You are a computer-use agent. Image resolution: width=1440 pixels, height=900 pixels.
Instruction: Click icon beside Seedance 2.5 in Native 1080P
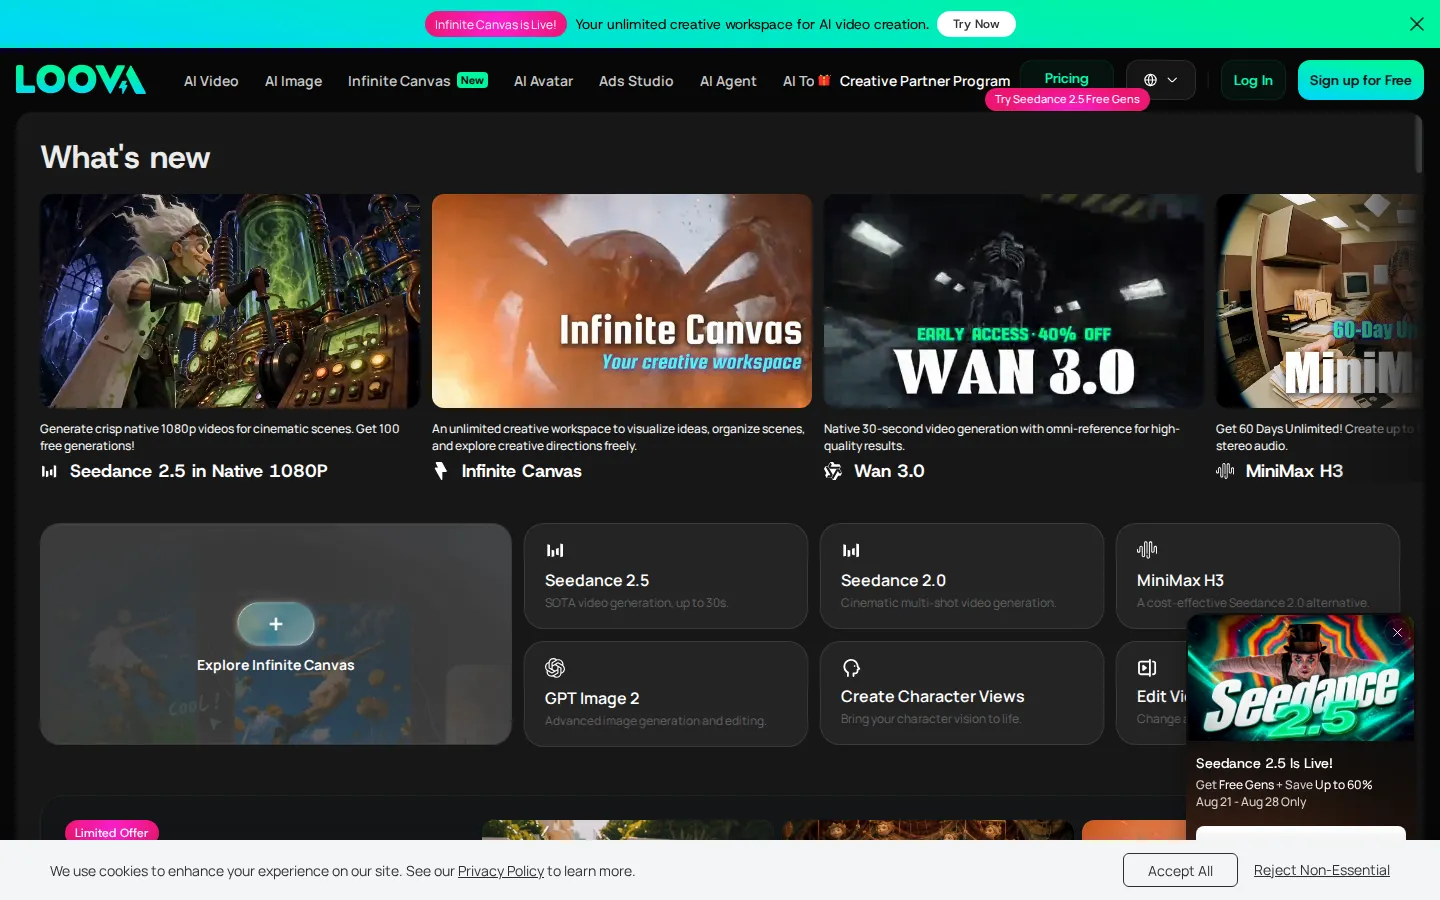click(x=49, y=471)
